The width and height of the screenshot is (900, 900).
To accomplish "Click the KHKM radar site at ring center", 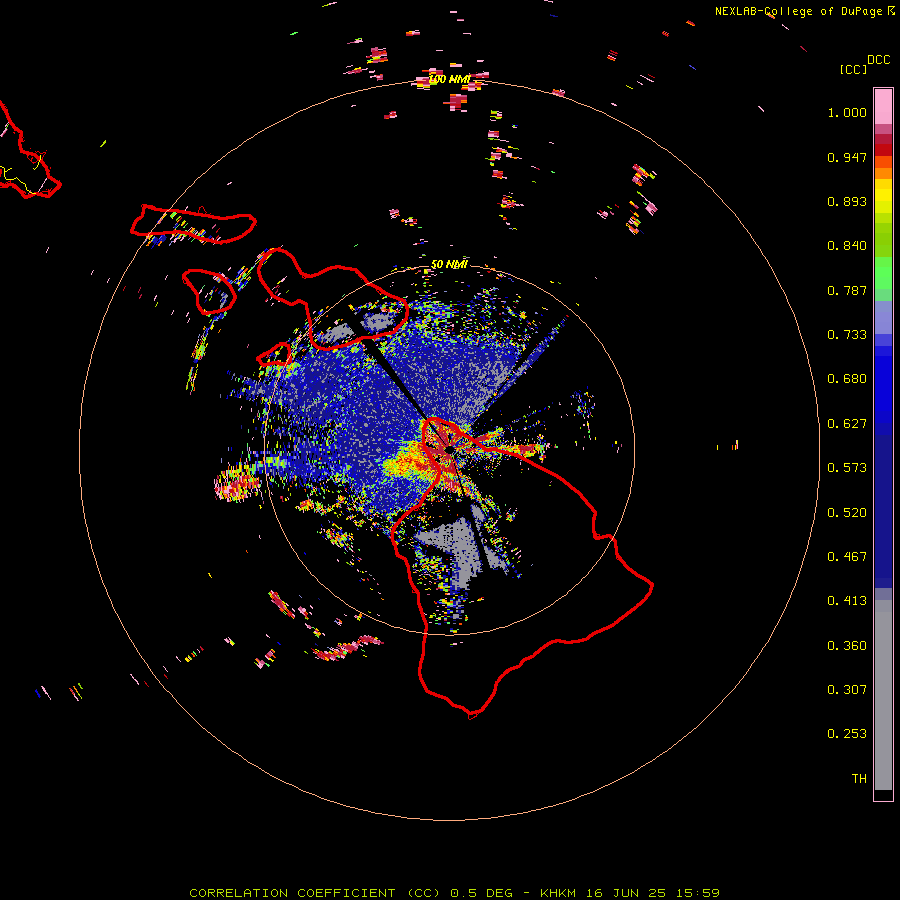I will 449,449.
